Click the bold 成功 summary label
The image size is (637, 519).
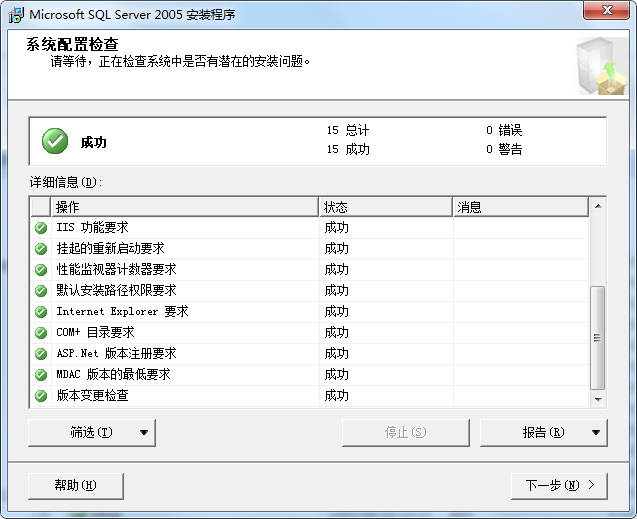point(94,143)
